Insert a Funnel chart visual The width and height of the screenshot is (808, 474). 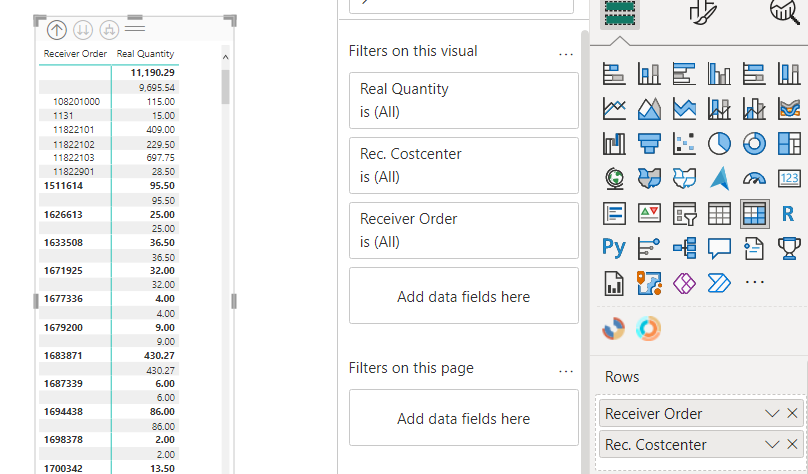[x=649, y=143]
